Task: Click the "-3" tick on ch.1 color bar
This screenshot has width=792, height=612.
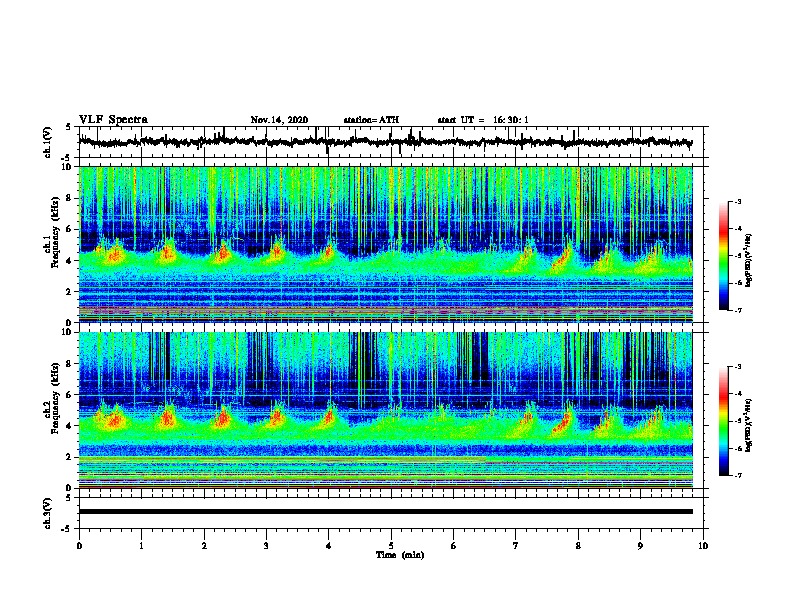Action: click(x=738, y=201)
